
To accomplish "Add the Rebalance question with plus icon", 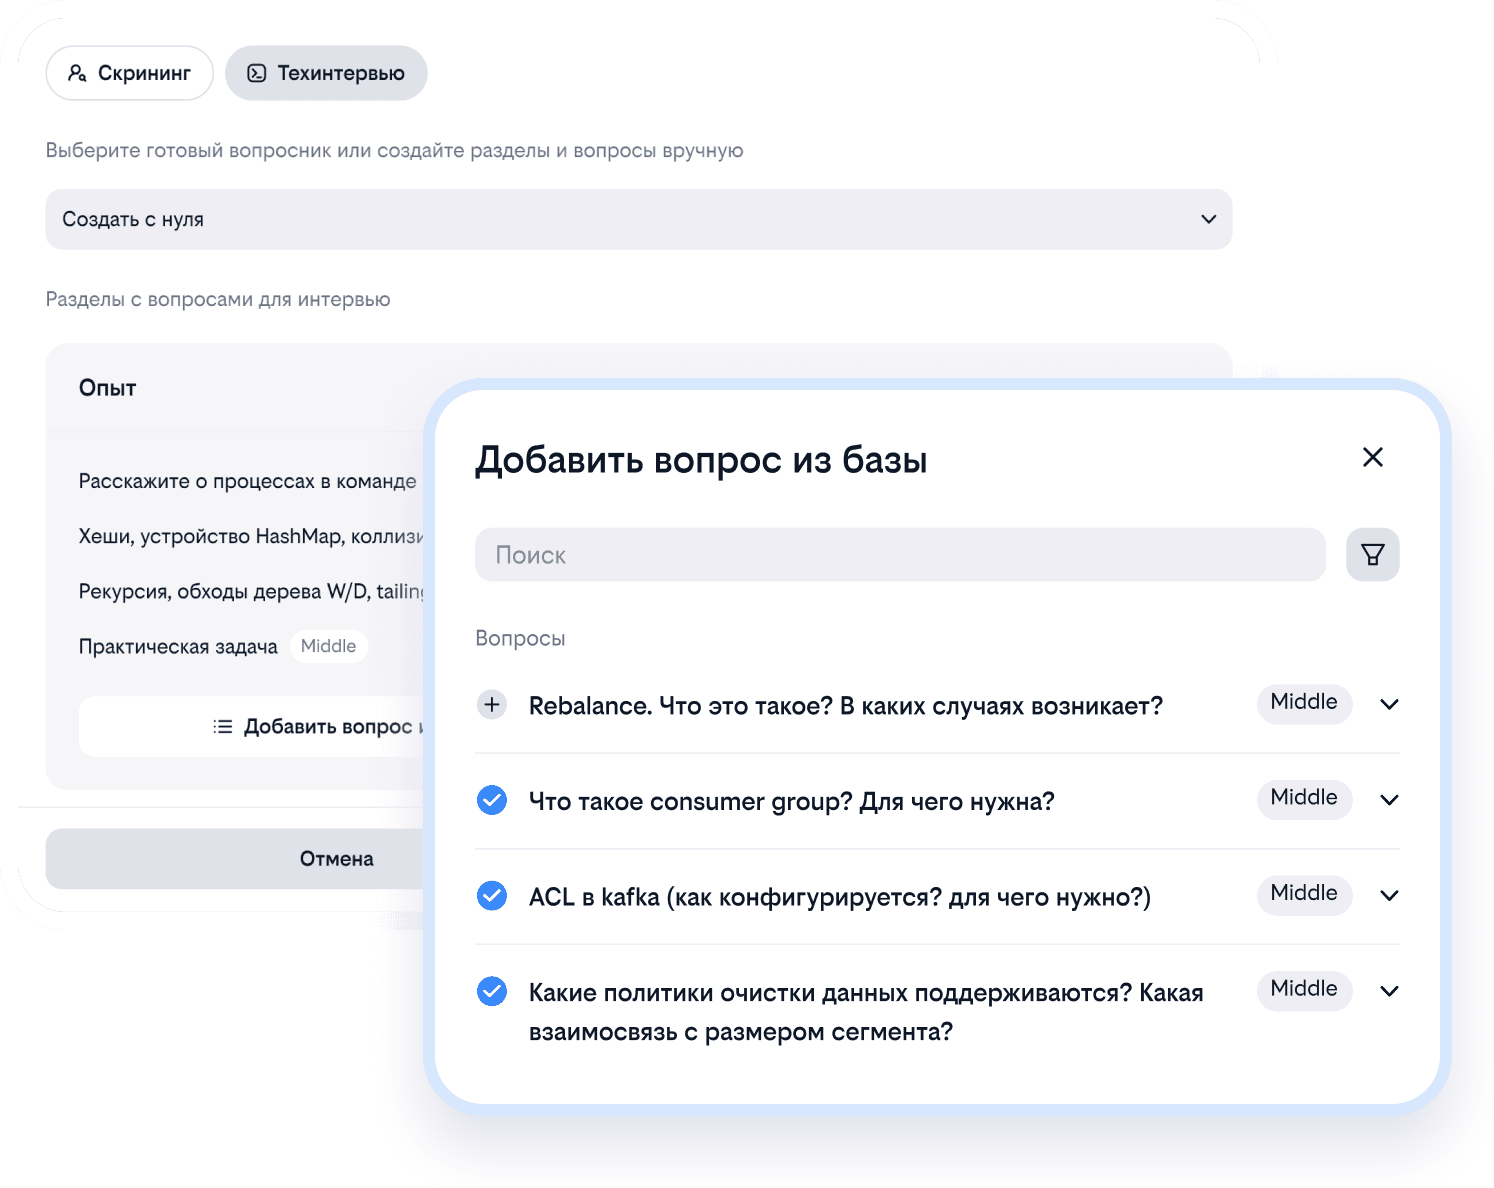I will [491, 705].
